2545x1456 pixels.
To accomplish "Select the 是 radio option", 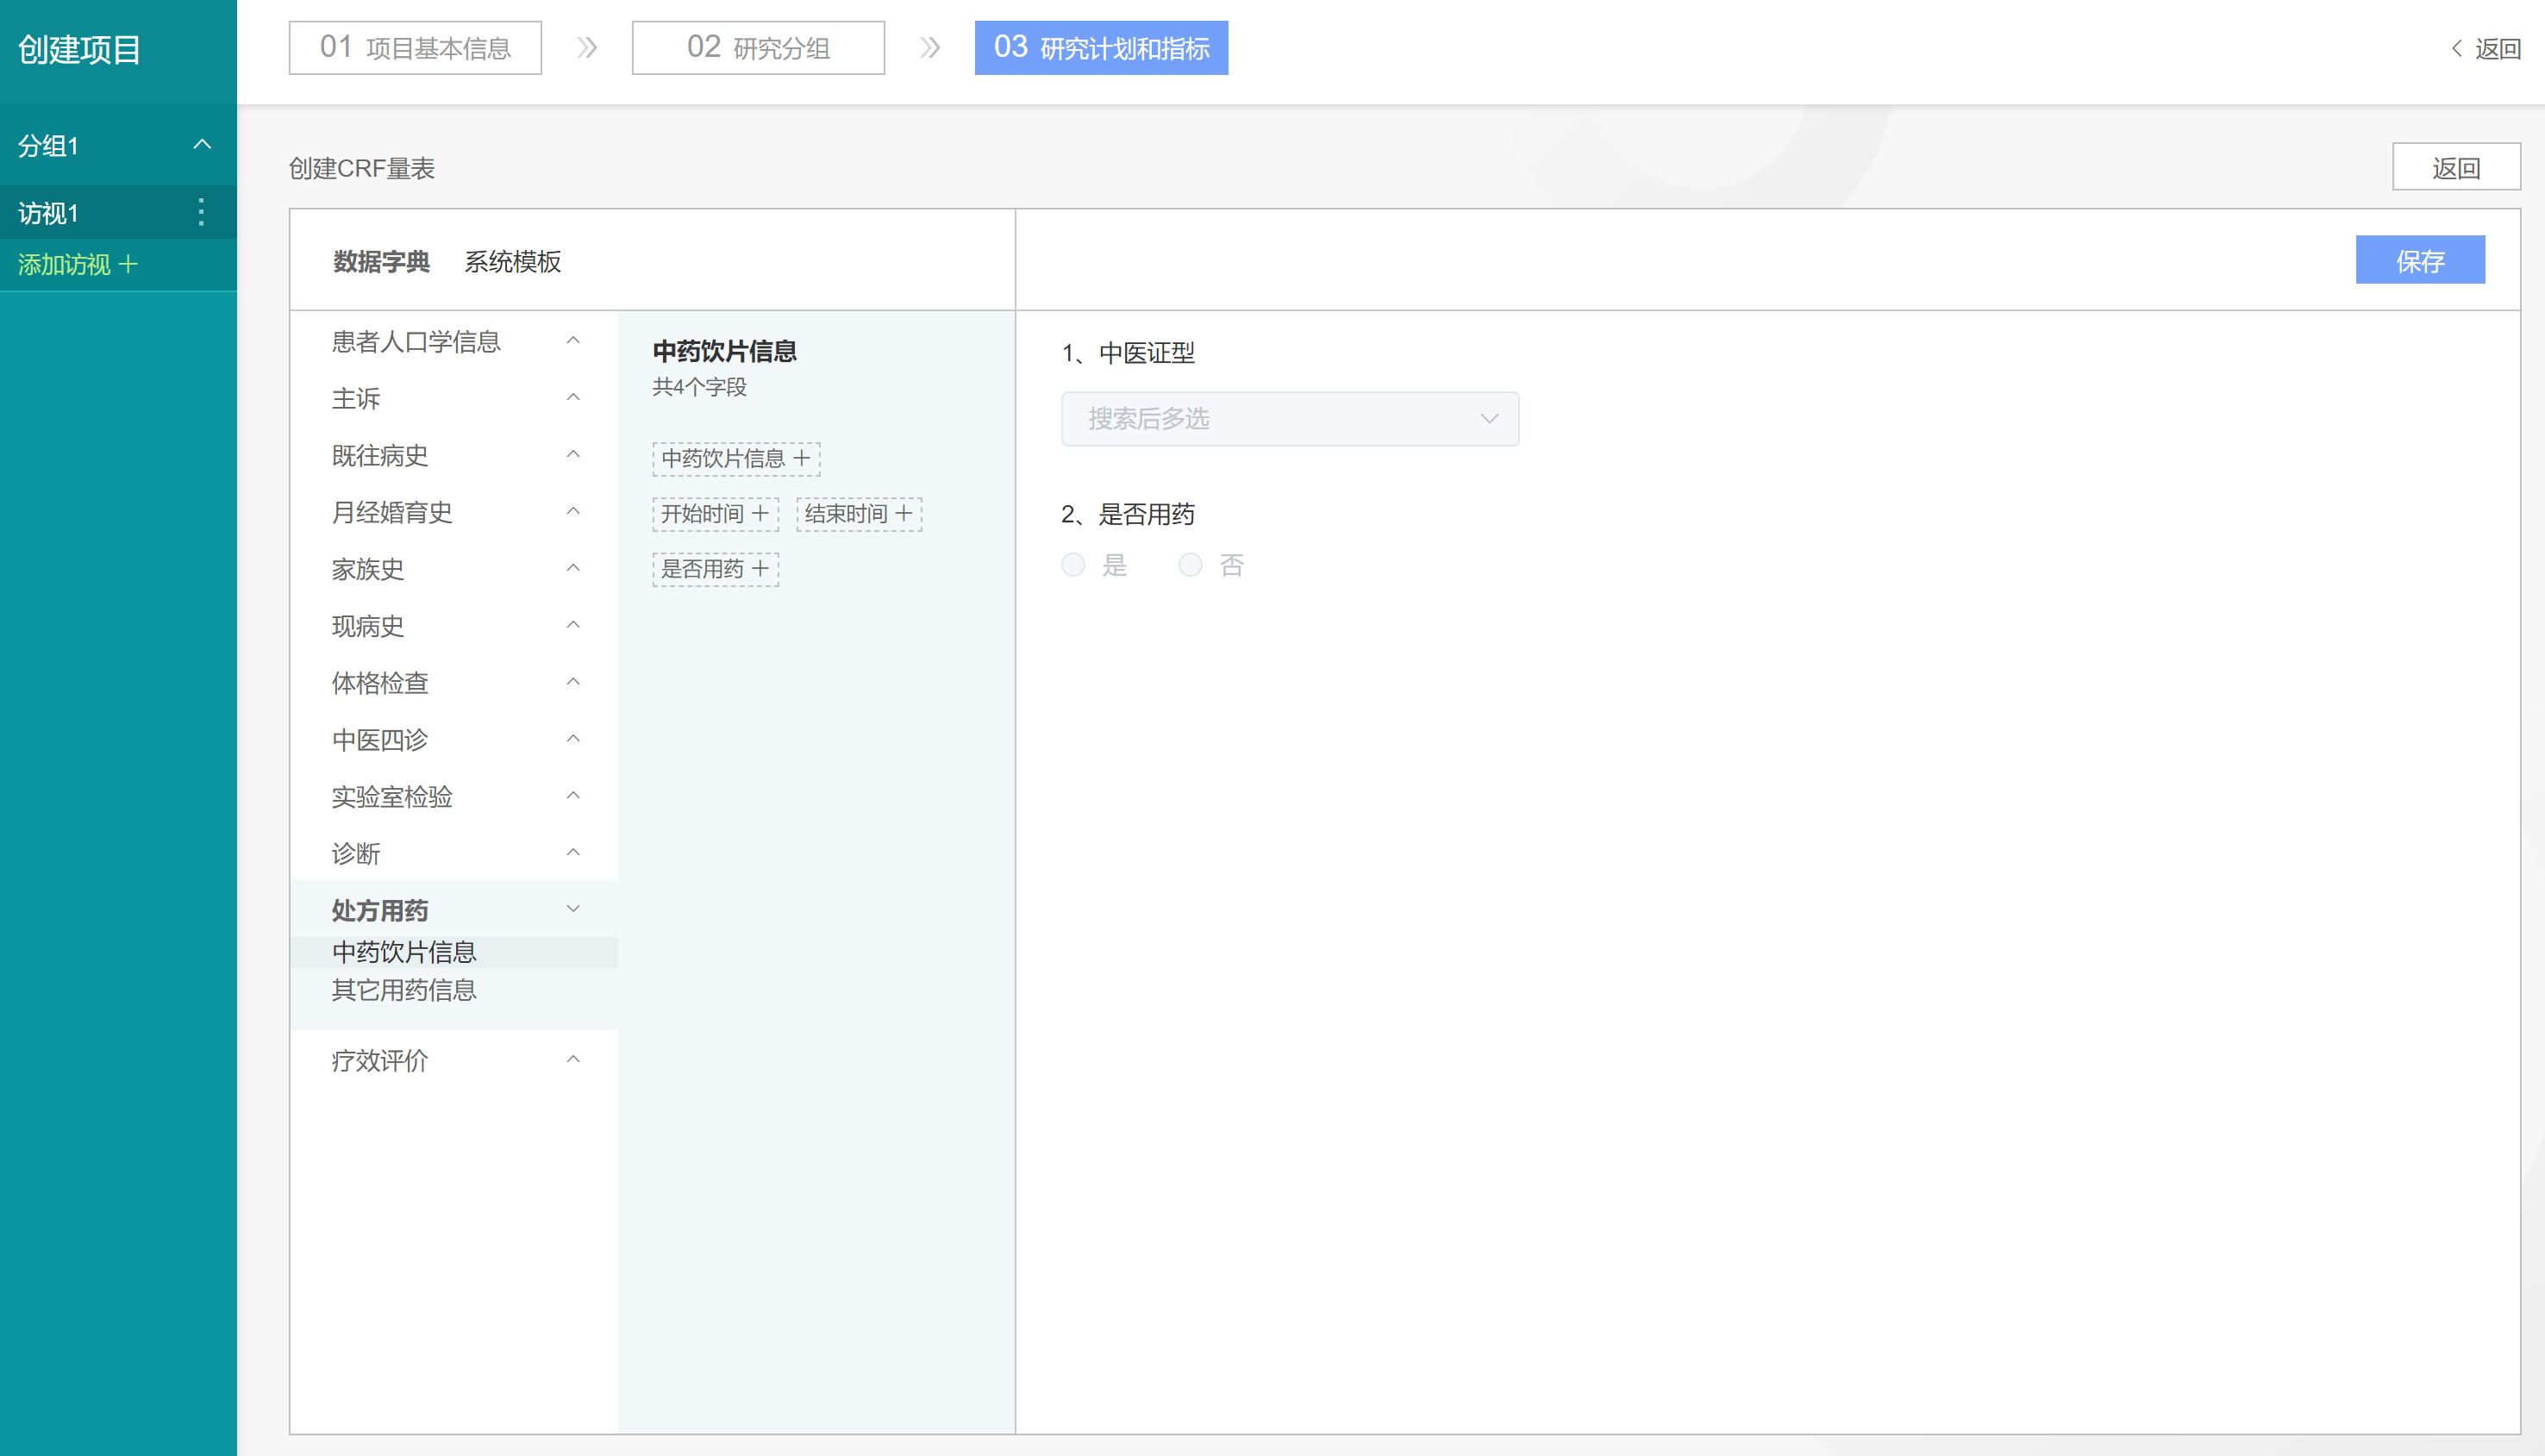I will (1073, 565).
